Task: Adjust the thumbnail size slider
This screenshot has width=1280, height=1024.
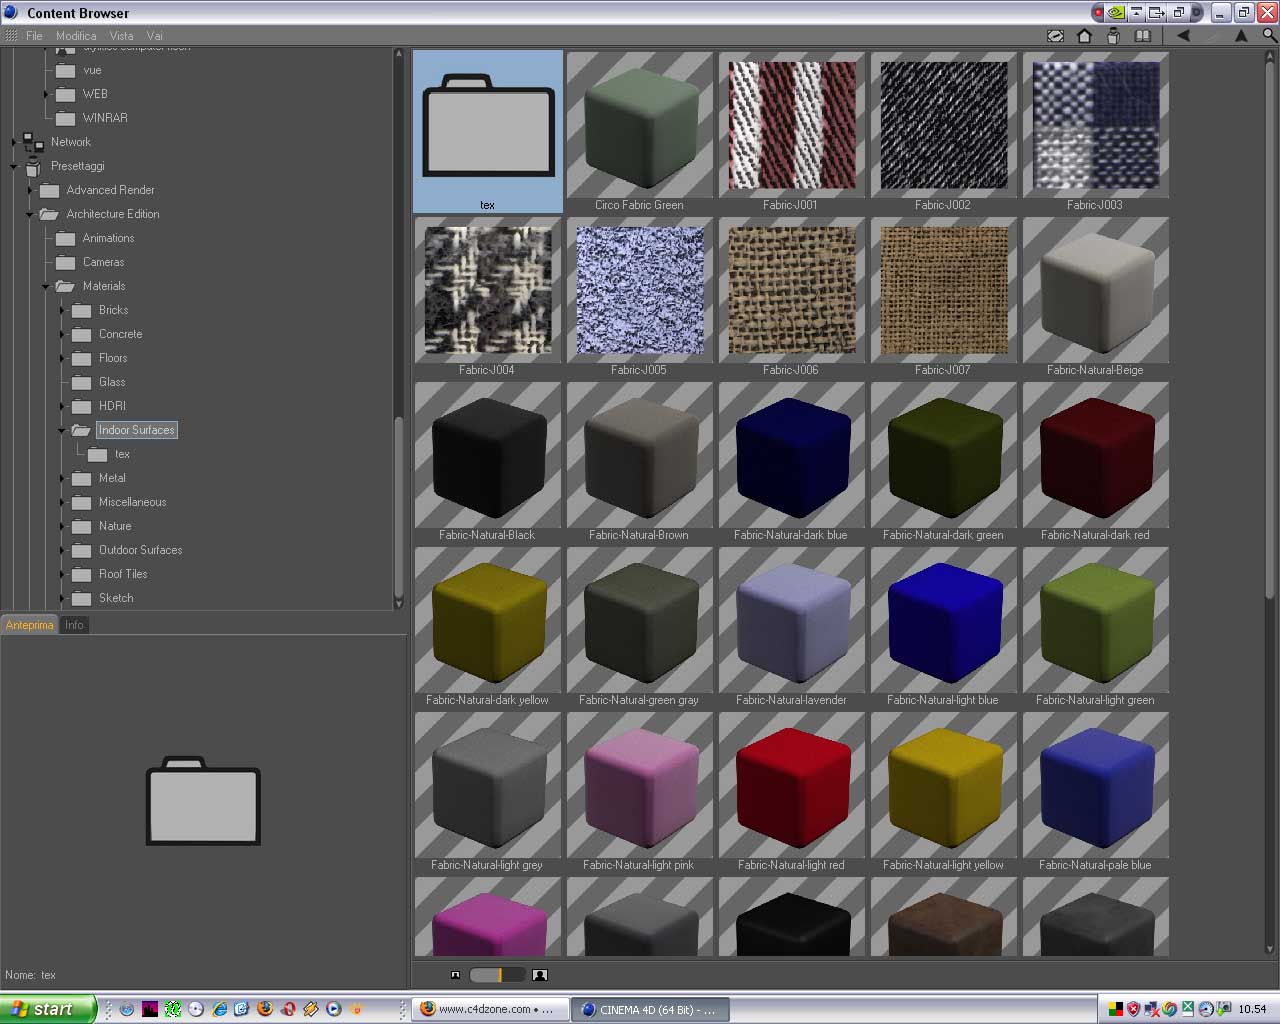Action: [x=497, y=974]
